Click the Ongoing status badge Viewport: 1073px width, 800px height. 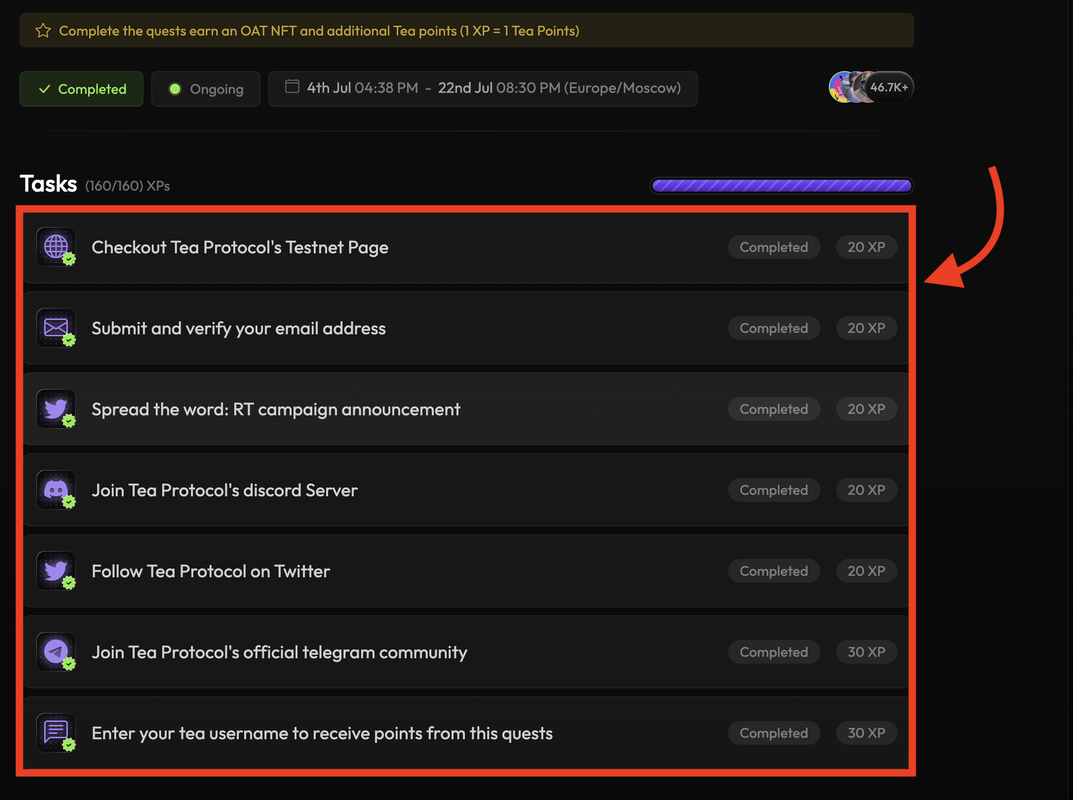pos(206,89)
